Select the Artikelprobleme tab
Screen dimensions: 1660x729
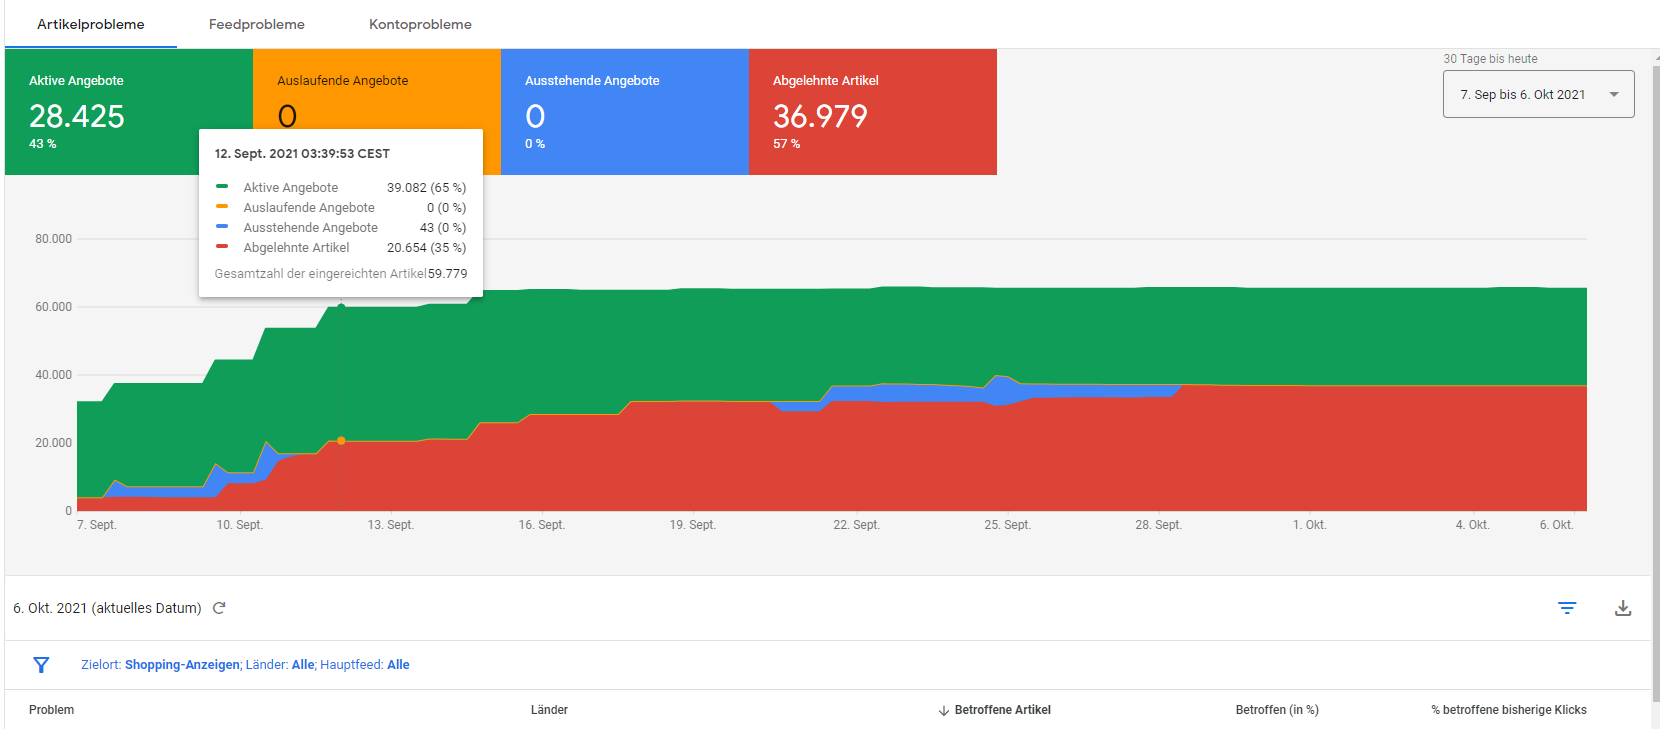pos(91,24)
